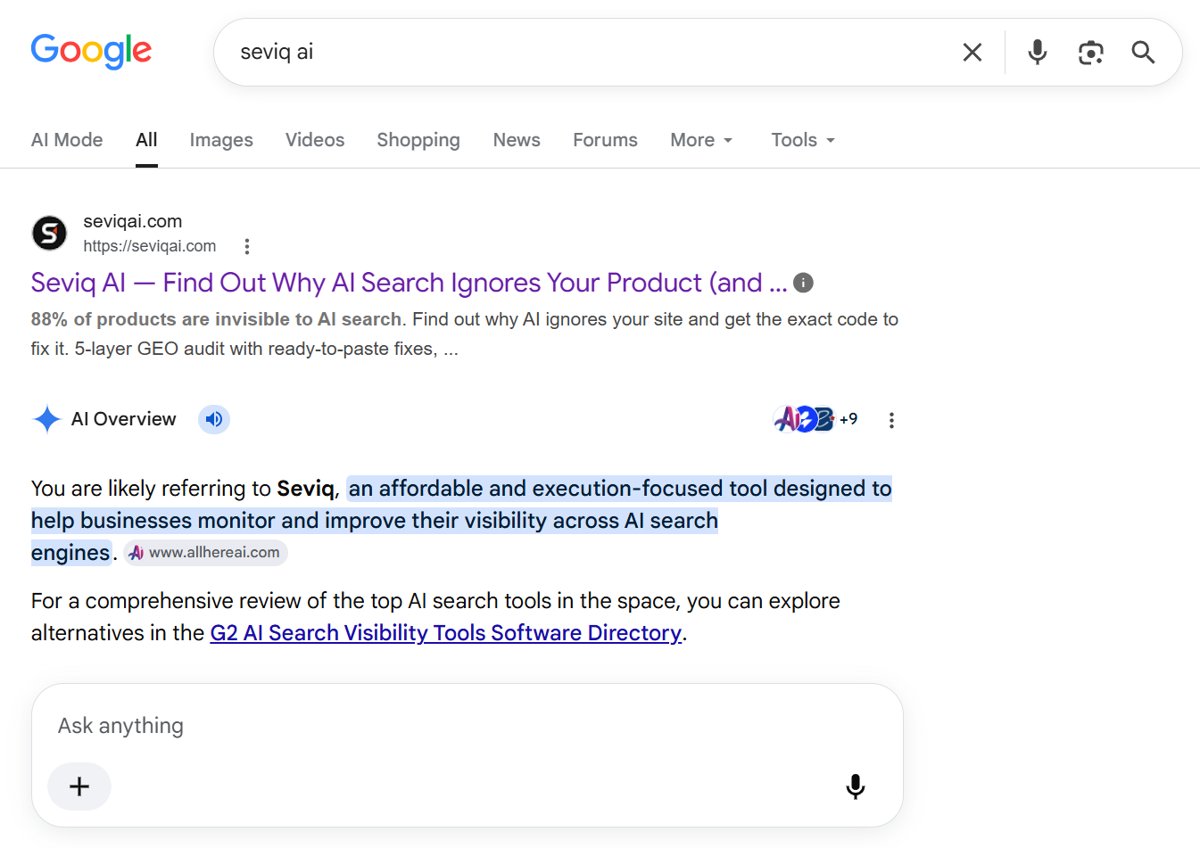This screenshot has height=848, width=1200.
Task: Open Google Lens image search icon
Action: (x=1091, y=52)
